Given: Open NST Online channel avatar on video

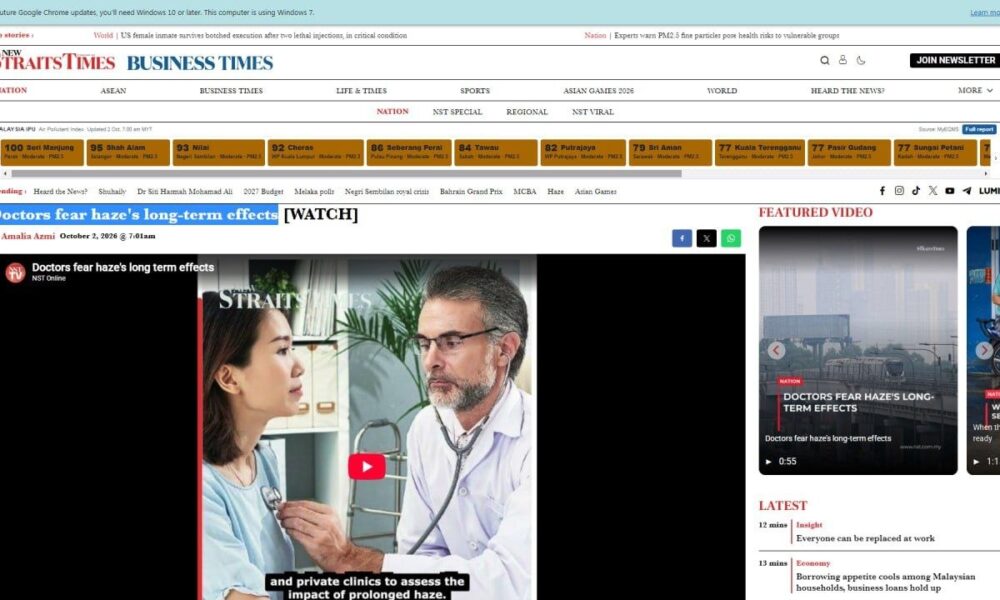Looking at the screenshot, I should tap(15, 272).
